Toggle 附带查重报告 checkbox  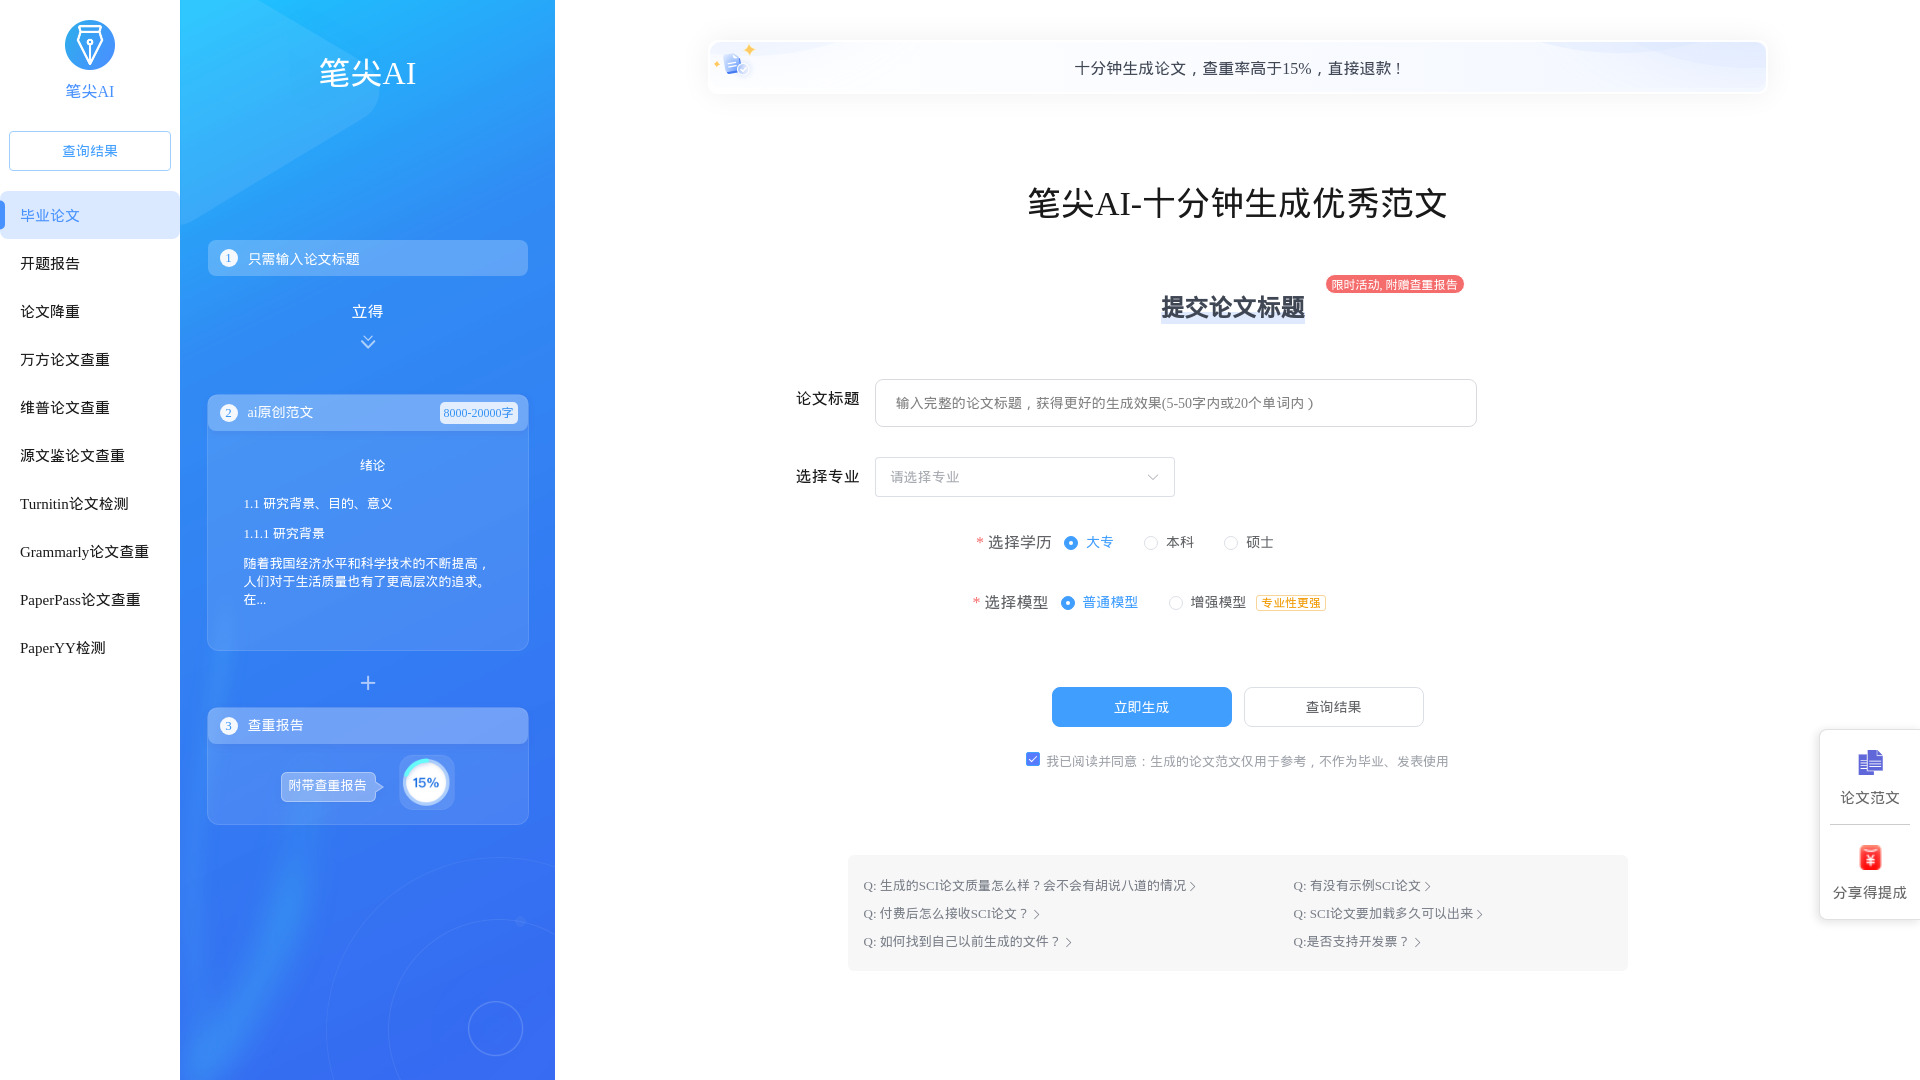coord(328,785)
